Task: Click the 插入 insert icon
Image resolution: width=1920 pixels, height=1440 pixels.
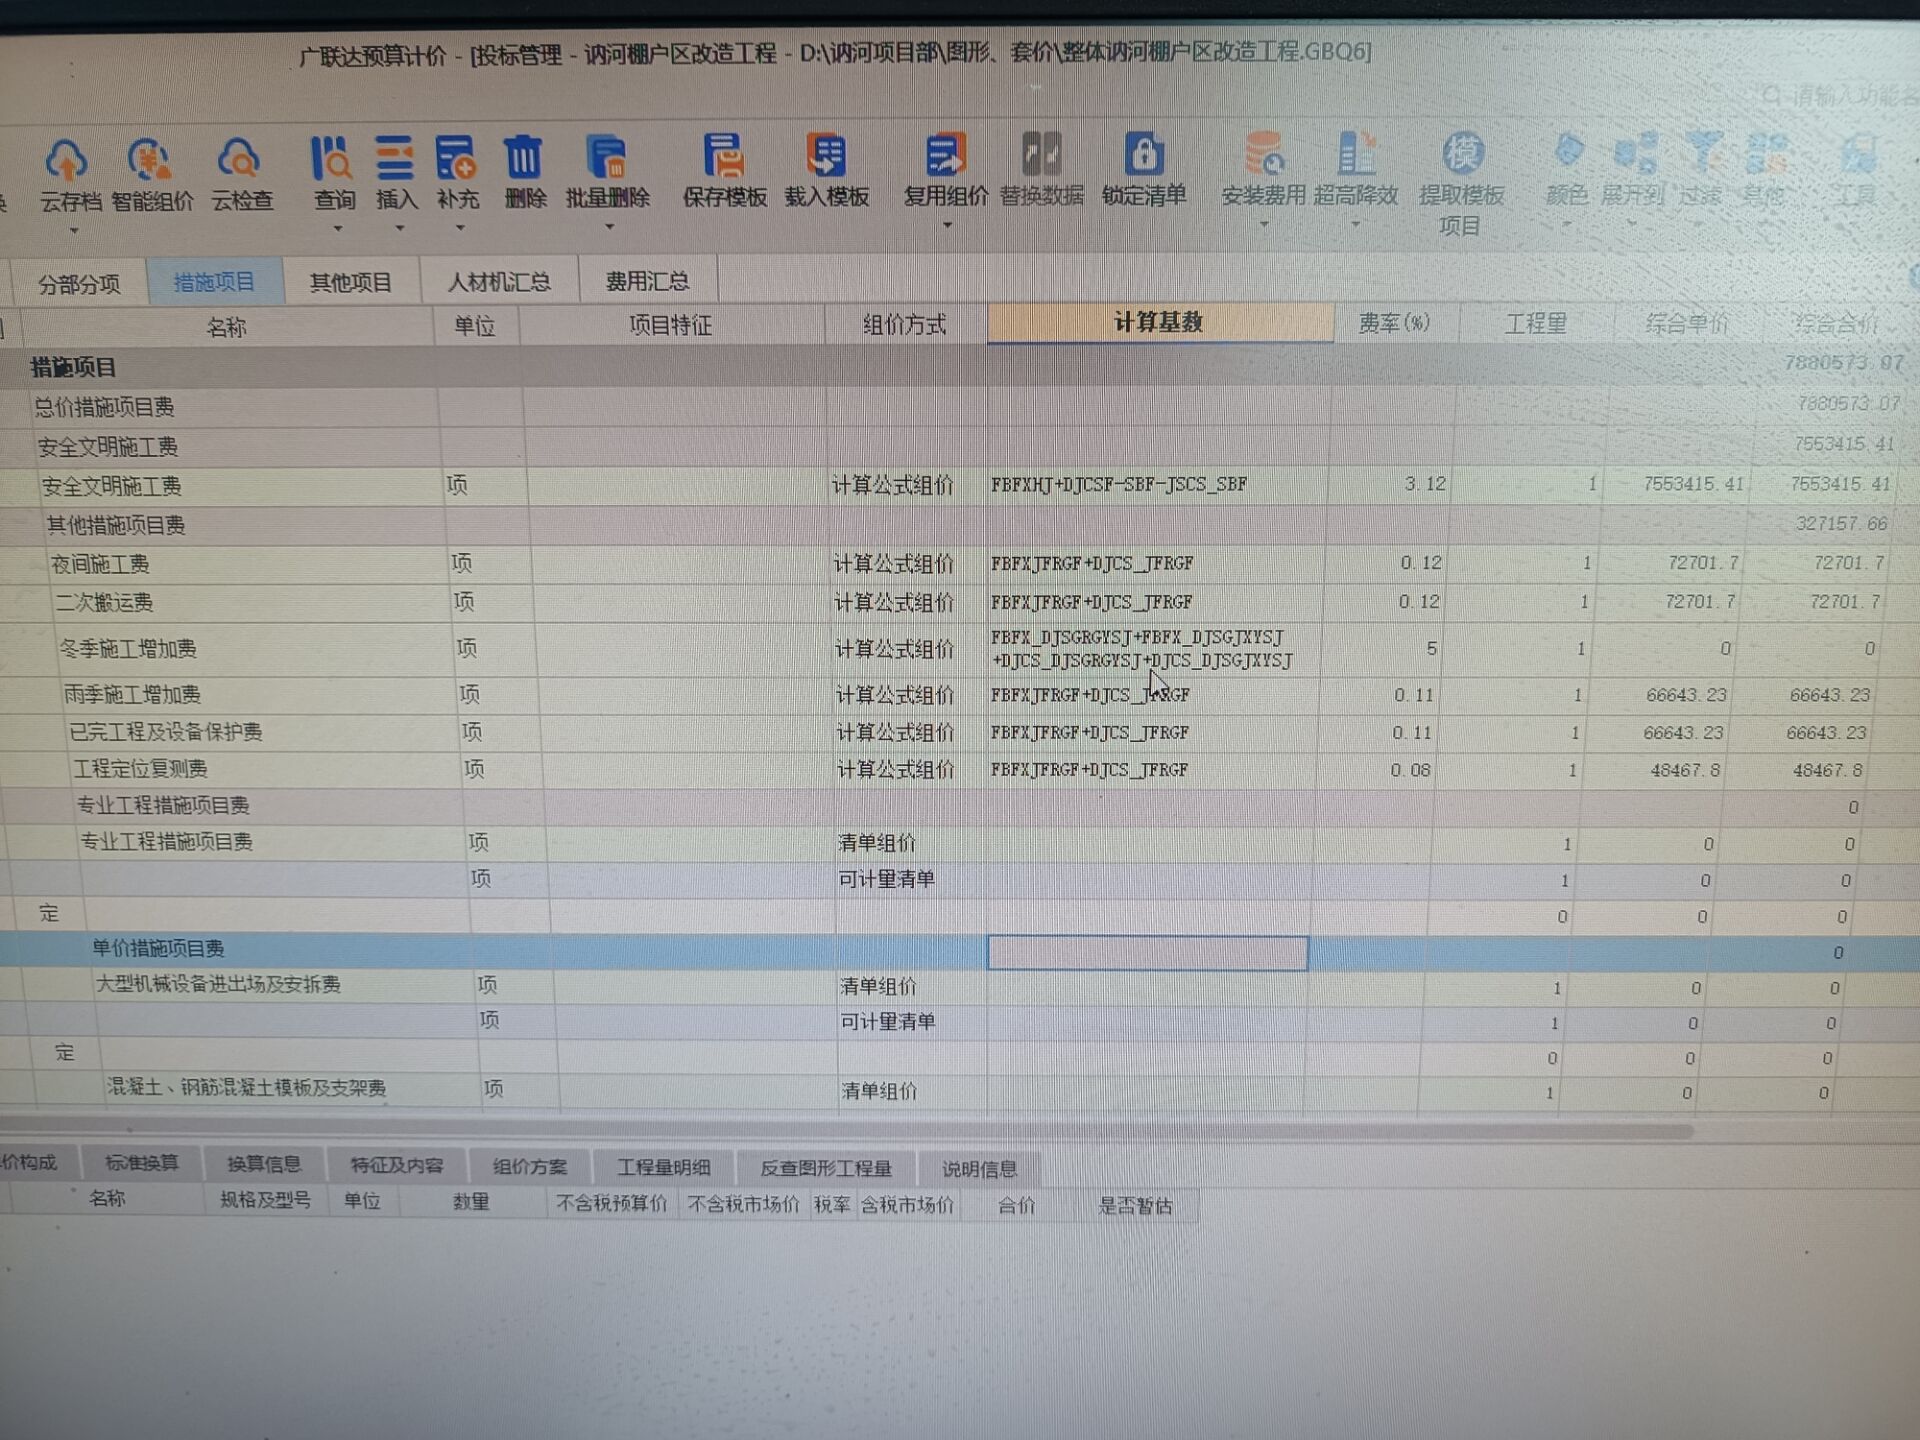Action: click(395, 159)
